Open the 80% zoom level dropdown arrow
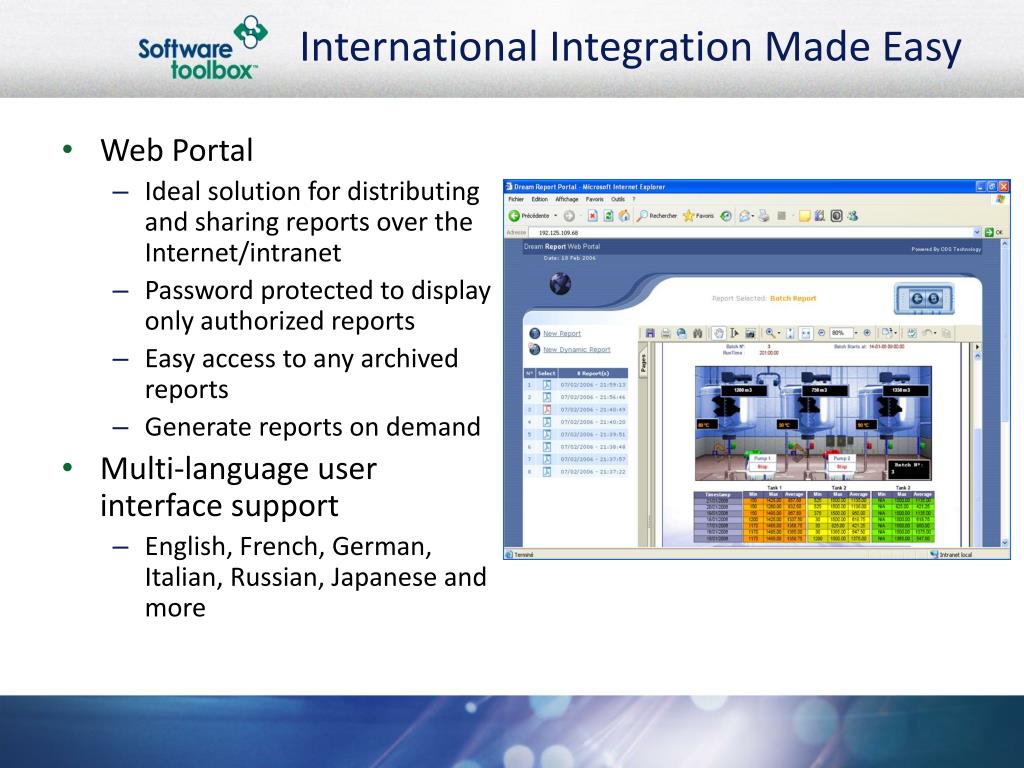 tap(856, 333)
